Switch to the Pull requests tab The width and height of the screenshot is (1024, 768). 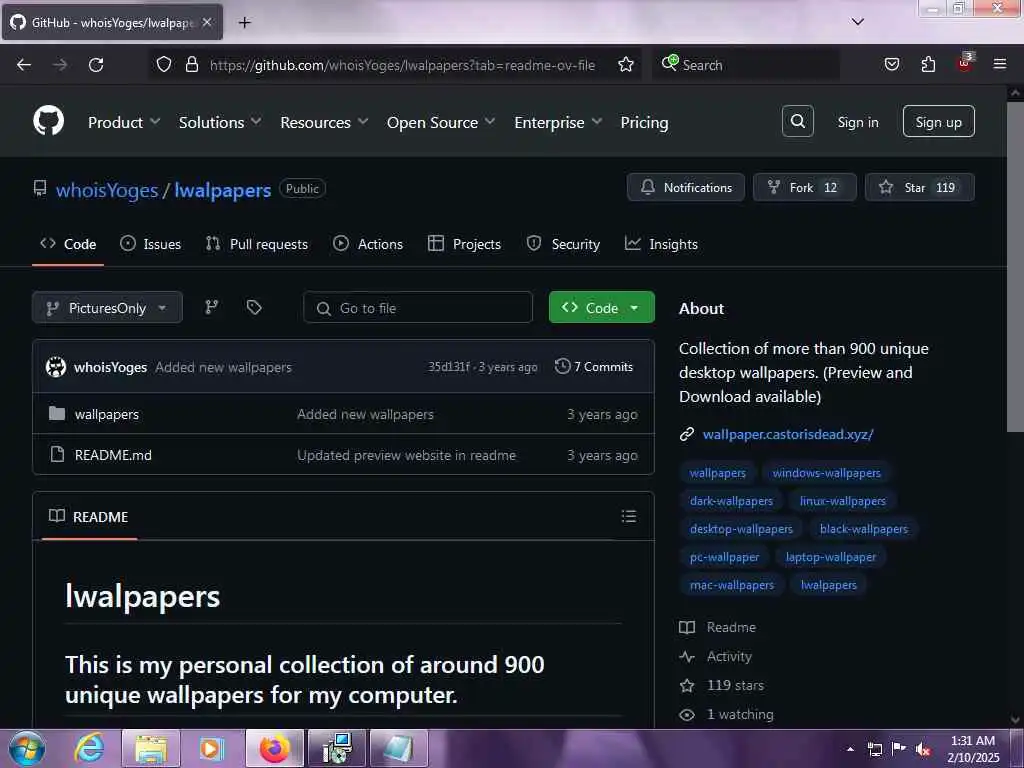pos(256,244)
